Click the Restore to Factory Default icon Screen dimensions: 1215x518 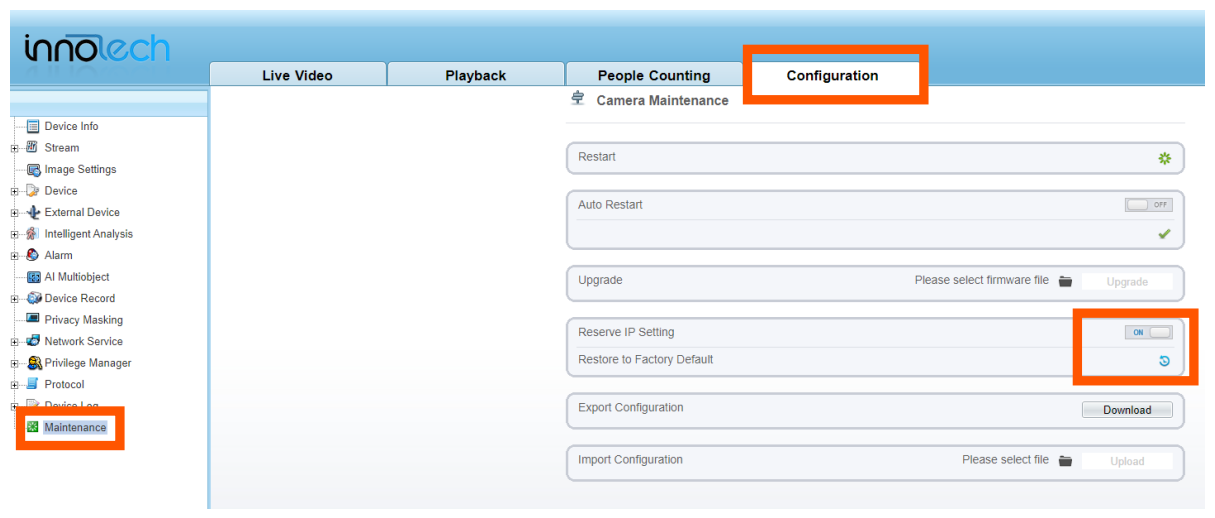click(1164, 361)
